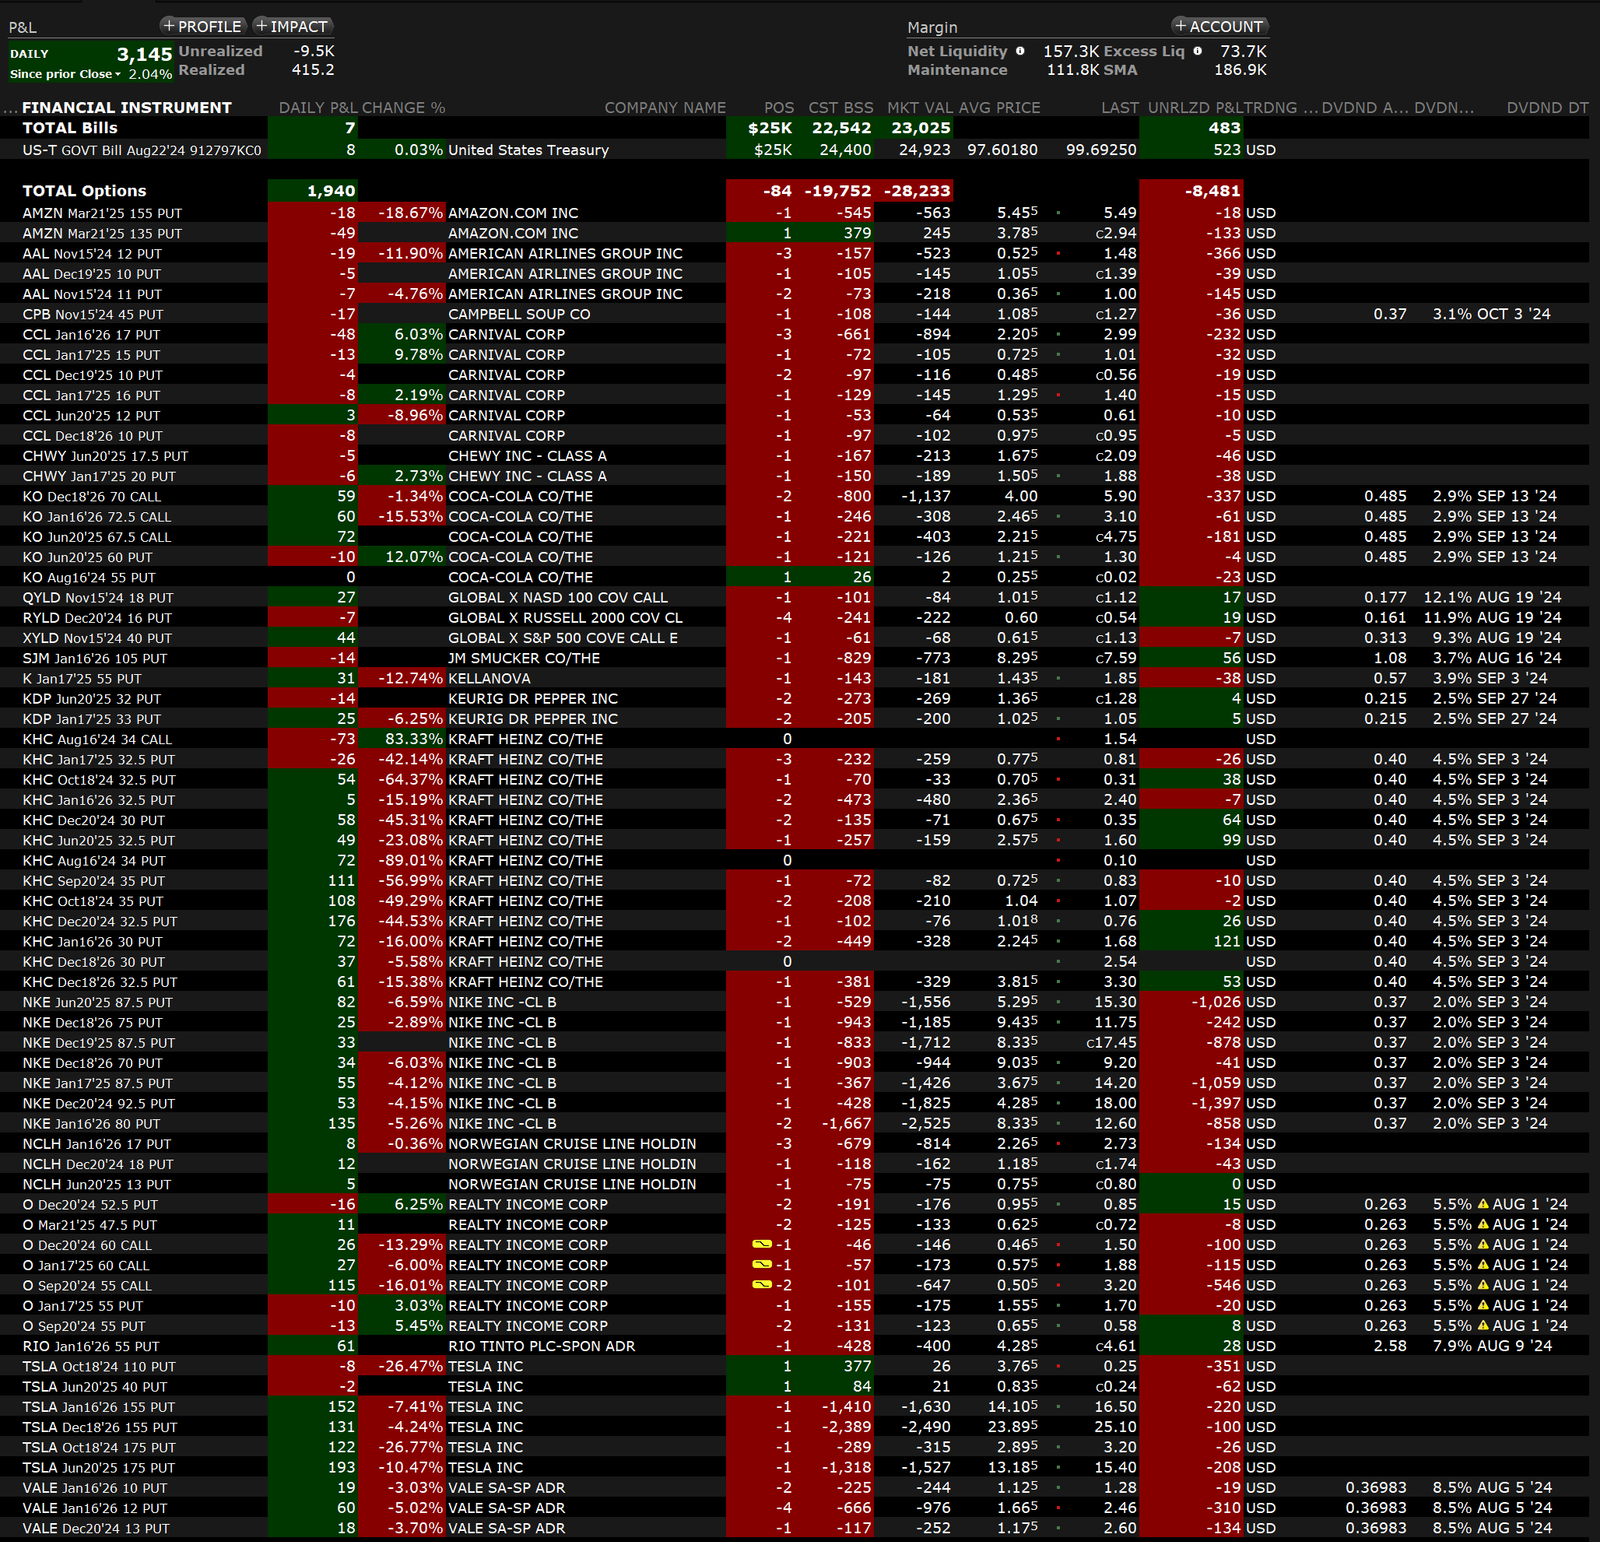Click dividend warning icon on O Dec20'24 52.5 PUT
This screenshot has height=1542, width=1600.
pyautogui.click(x=1483, y=1205)
